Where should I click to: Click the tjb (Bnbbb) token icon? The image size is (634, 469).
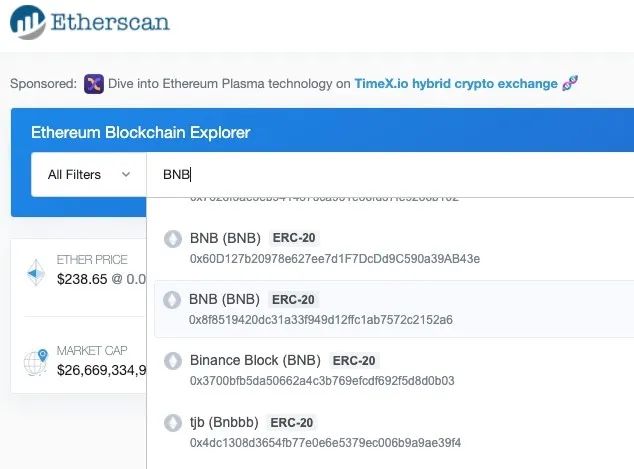(171, 423)
